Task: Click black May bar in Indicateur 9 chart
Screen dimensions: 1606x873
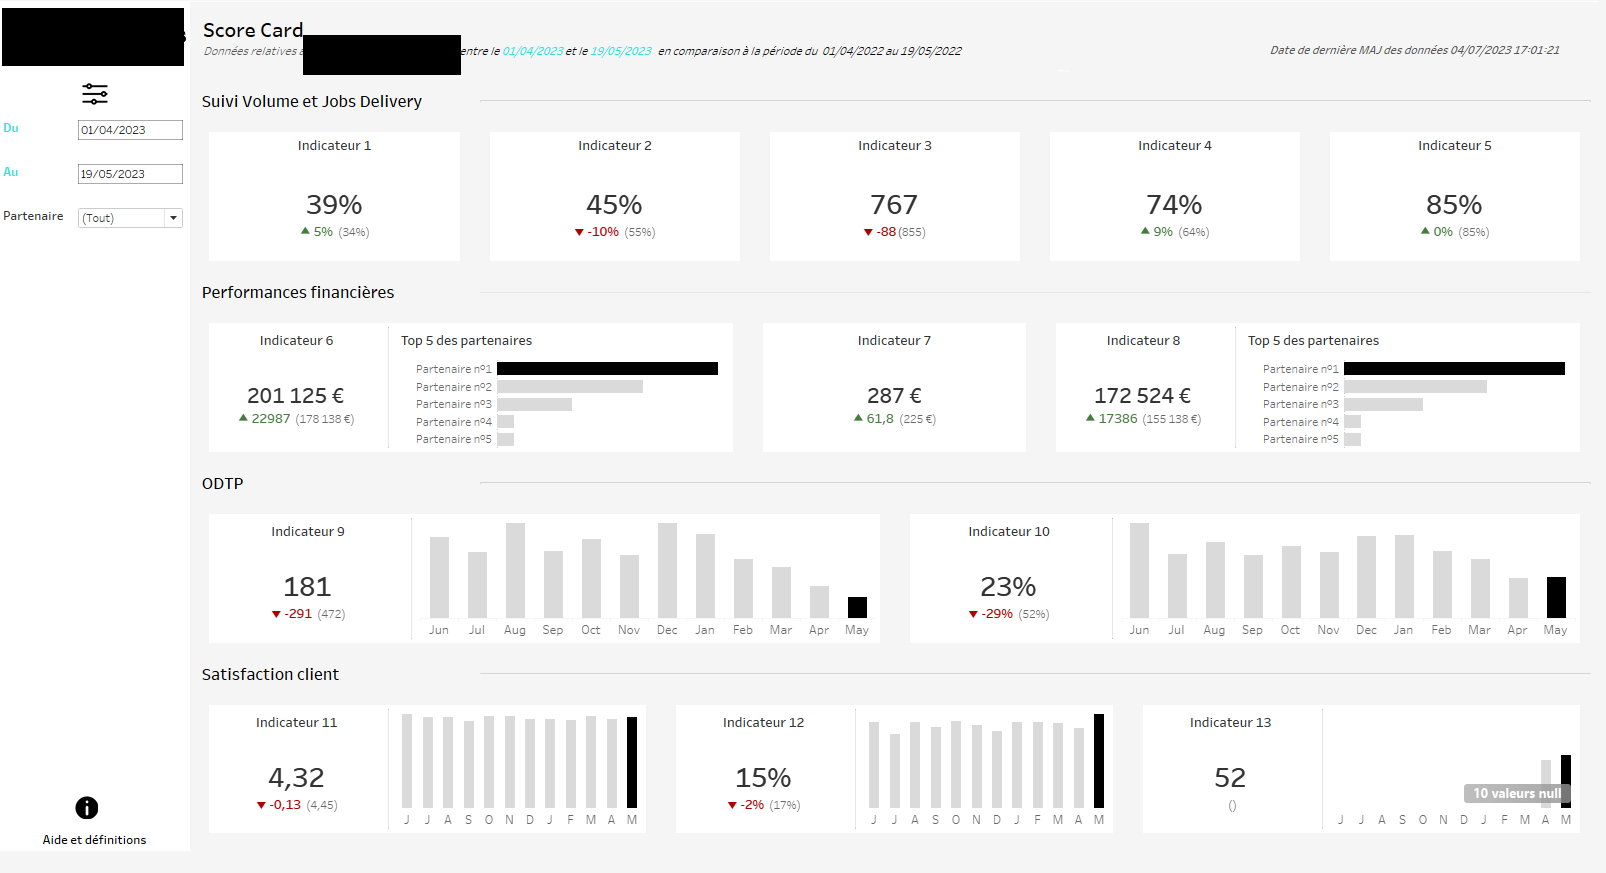Action: tap(857, 607)
